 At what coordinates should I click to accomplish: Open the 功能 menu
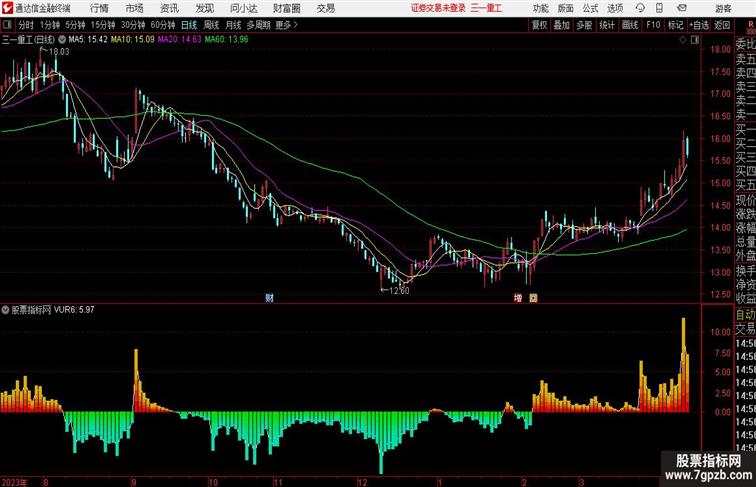pos(540,8)
